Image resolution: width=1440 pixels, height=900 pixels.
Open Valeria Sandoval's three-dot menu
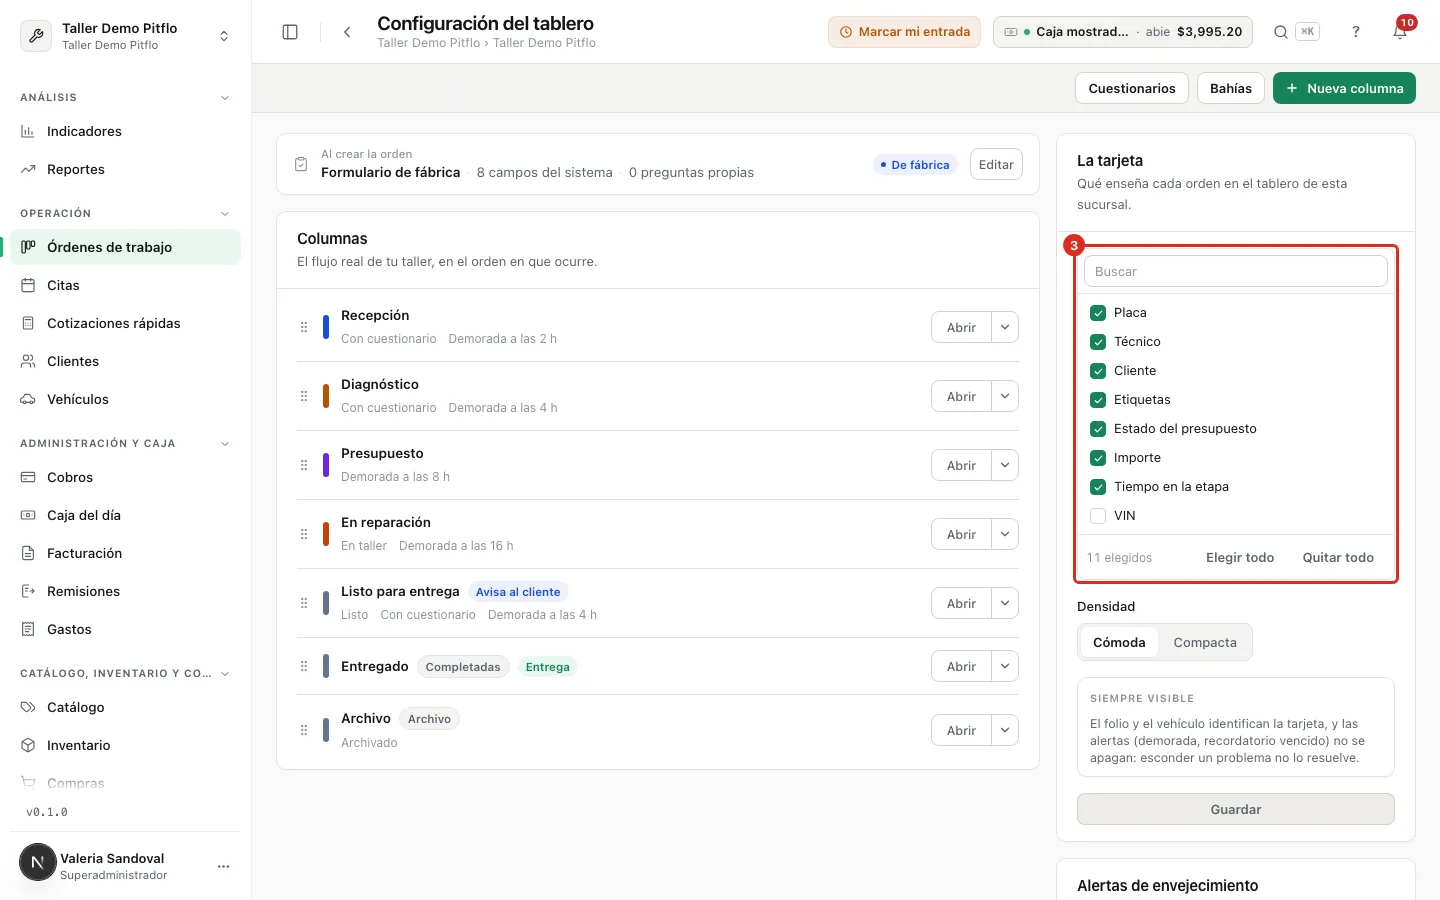pyautogui.click(x=223, y=866)
